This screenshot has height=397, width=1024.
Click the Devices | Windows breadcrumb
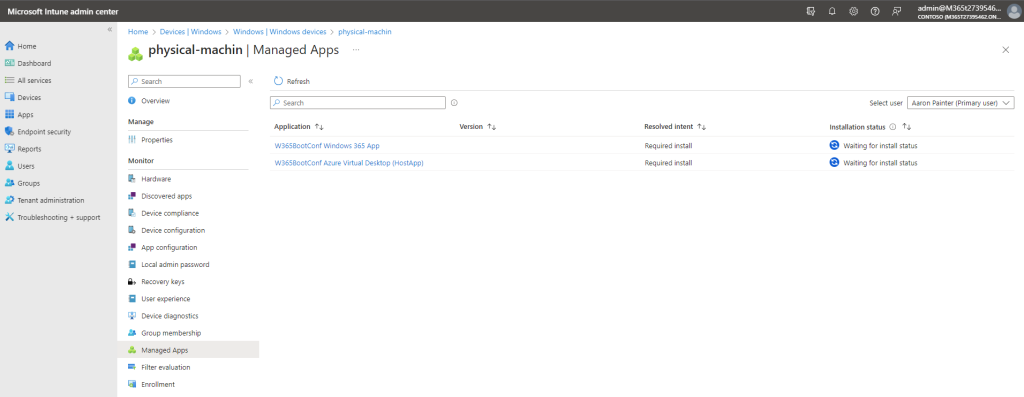pos(191,31)
